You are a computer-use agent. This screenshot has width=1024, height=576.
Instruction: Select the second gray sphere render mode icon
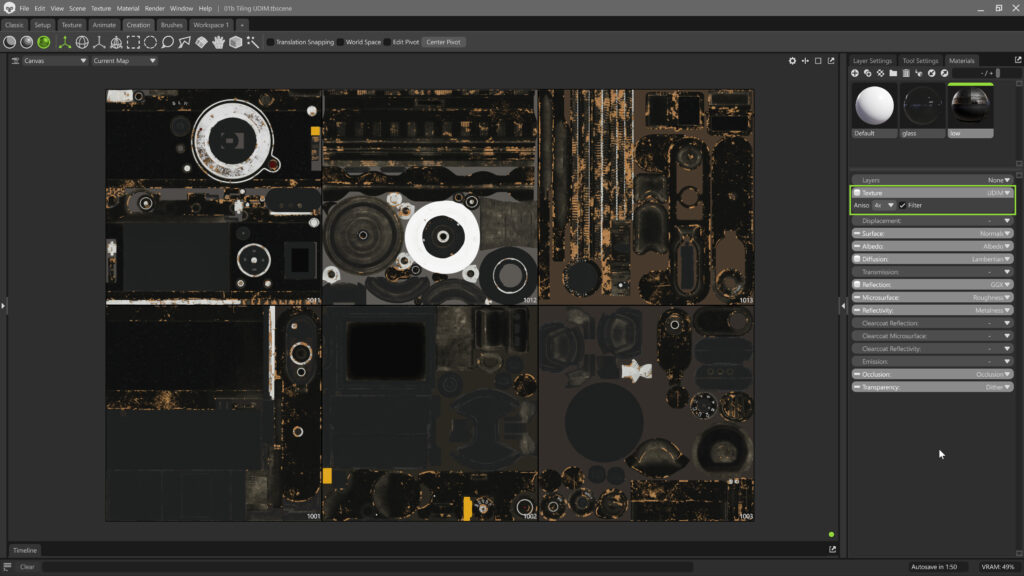point(27,42)
